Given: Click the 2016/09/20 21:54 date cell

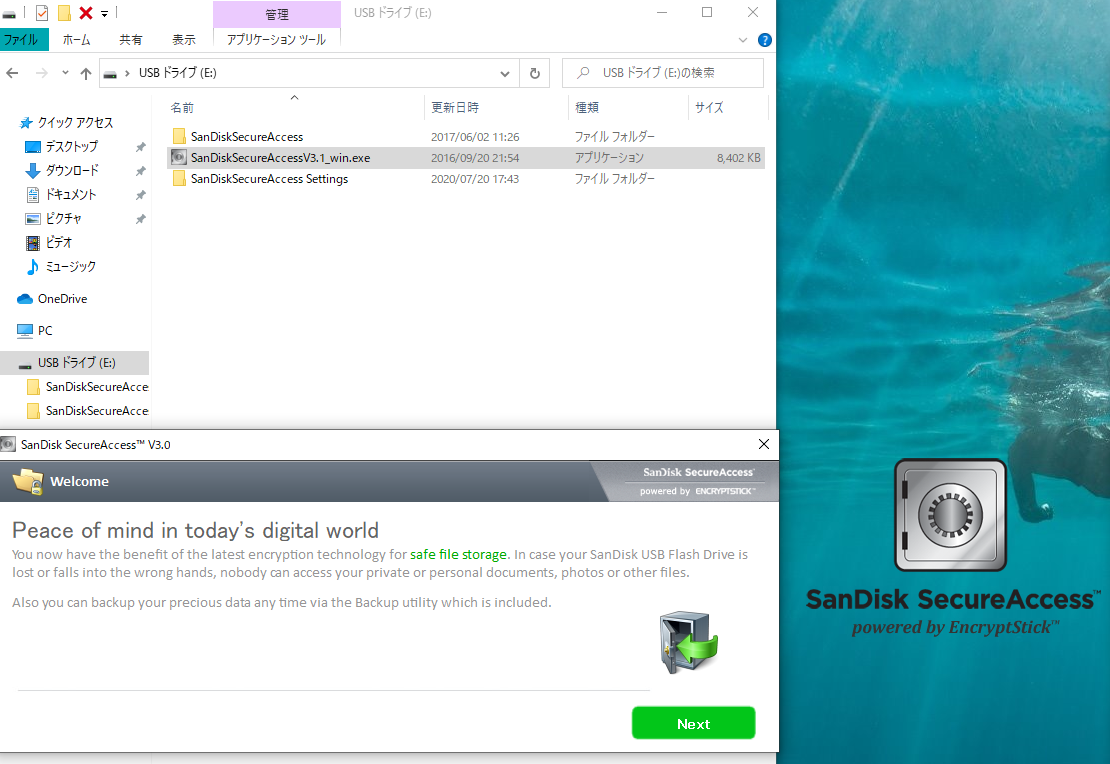Looking at the screenshot, I should click(475, 158).
